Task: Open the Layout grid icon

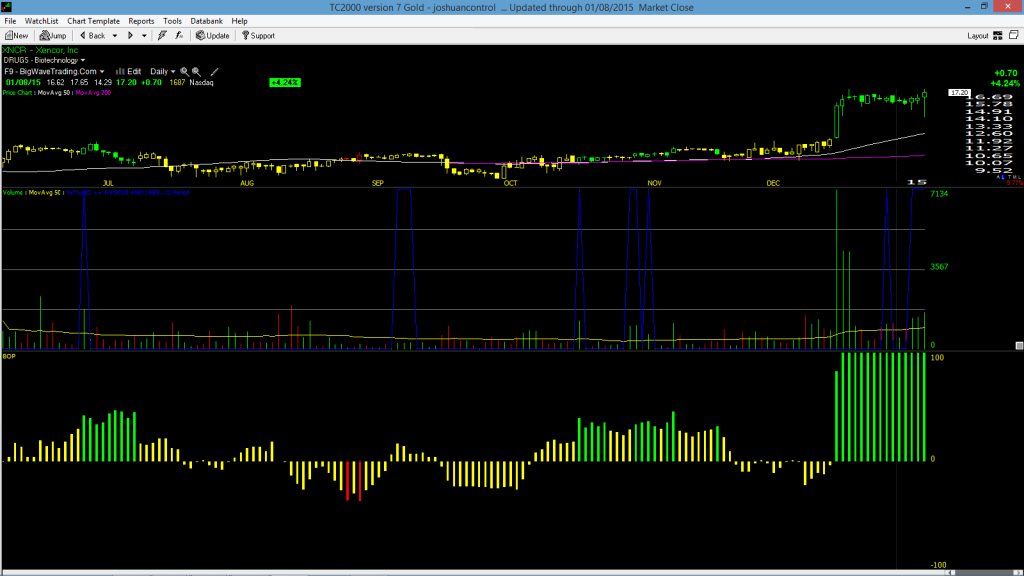Action: 998,36
